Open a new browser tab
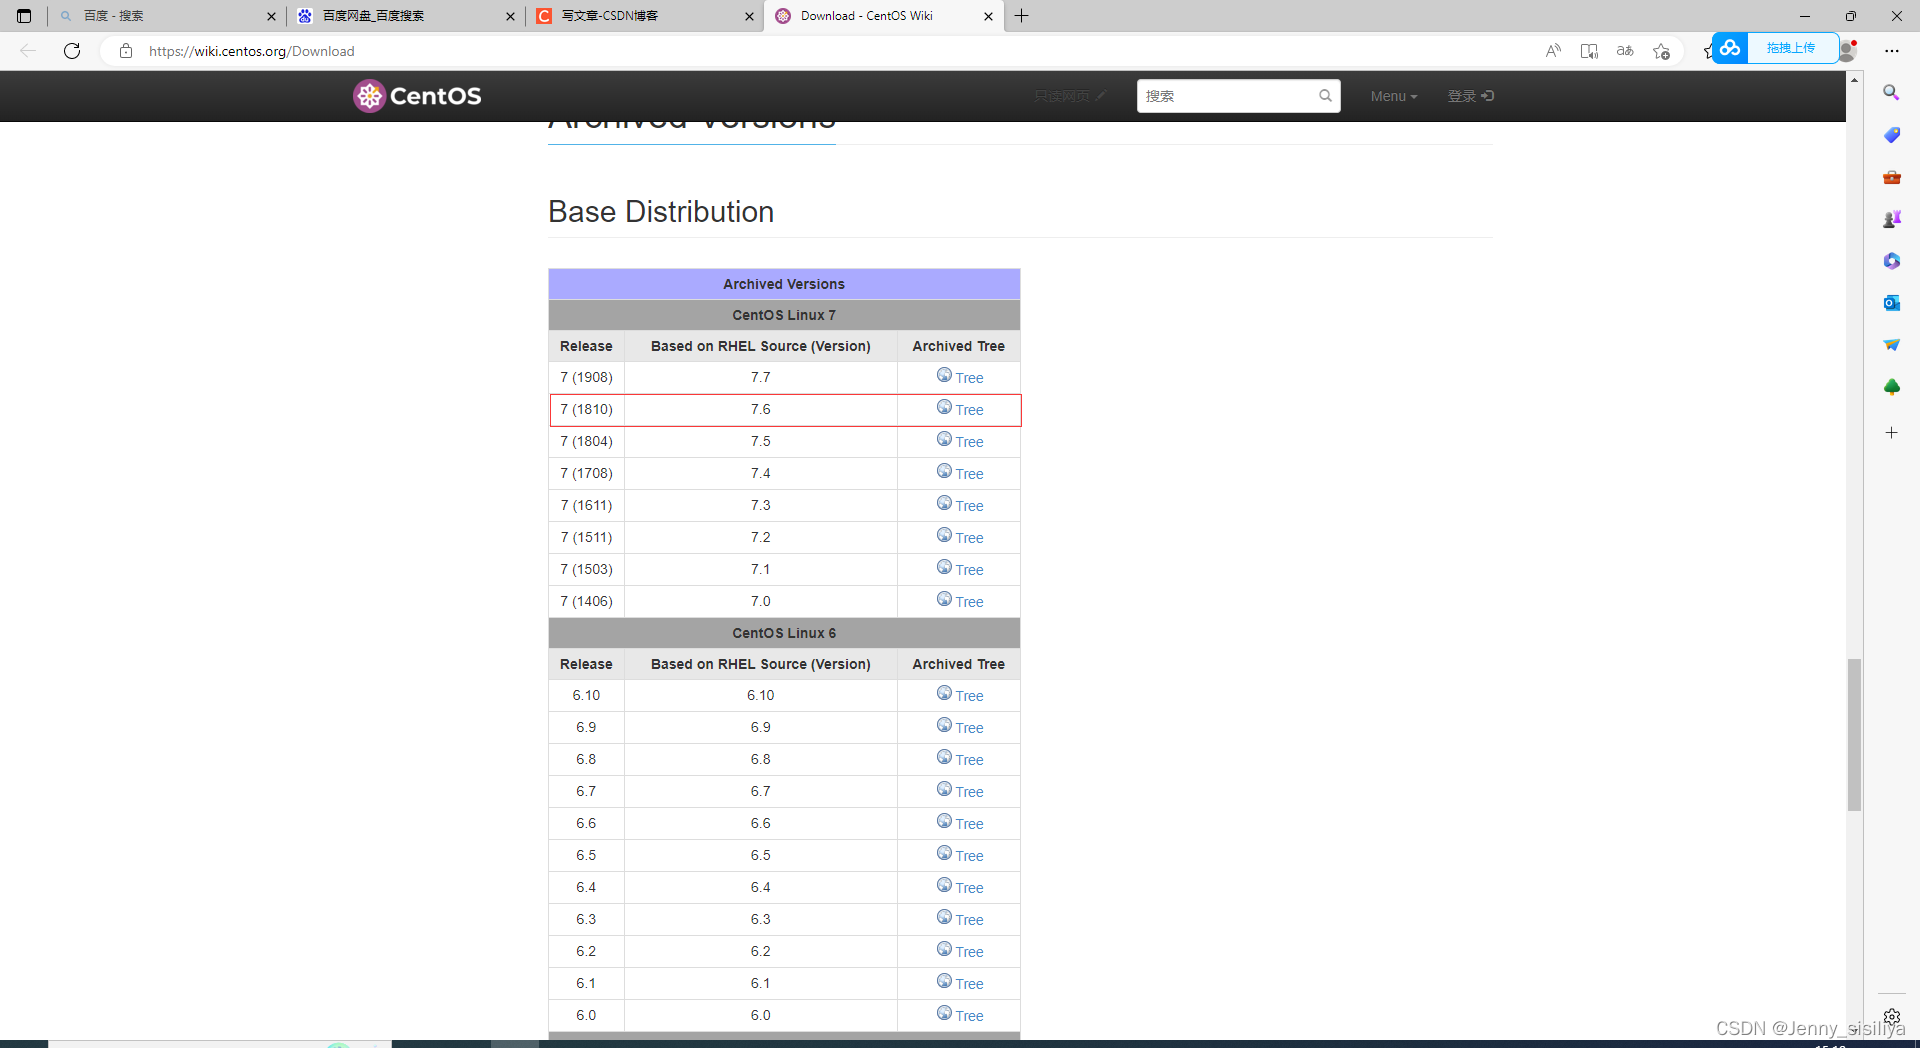Viewport: 1920px width, 1048px height. click(x=1021, y=16)
